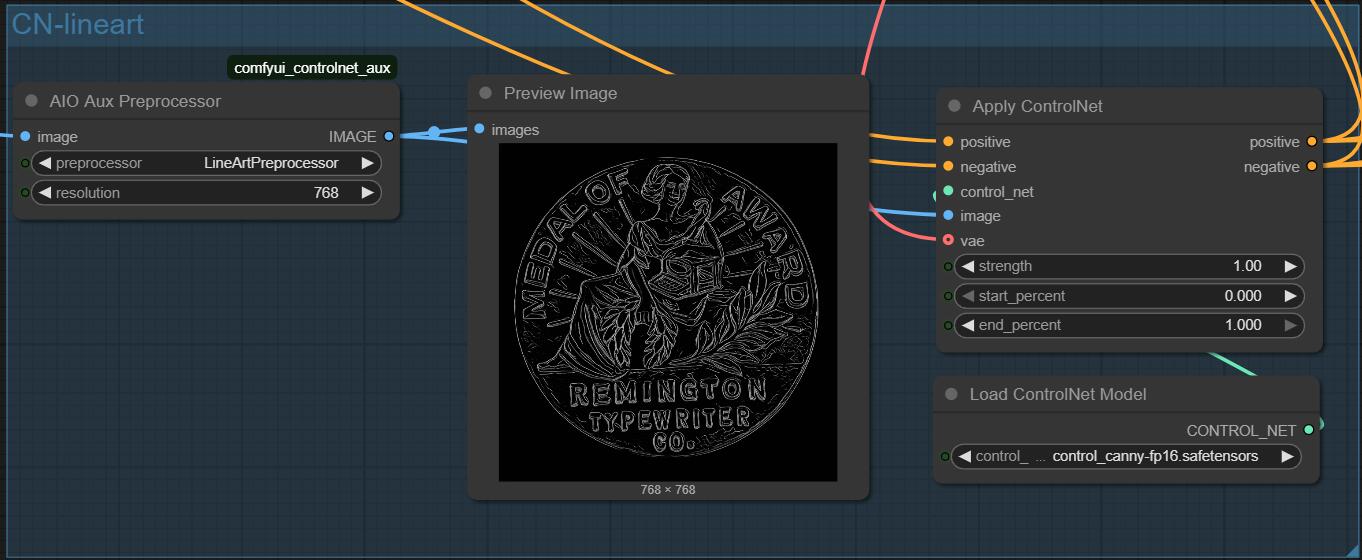Click the images input socket
Viewport: 1362px width, 560px height.
pyautogui.click(x=480, y=129)
